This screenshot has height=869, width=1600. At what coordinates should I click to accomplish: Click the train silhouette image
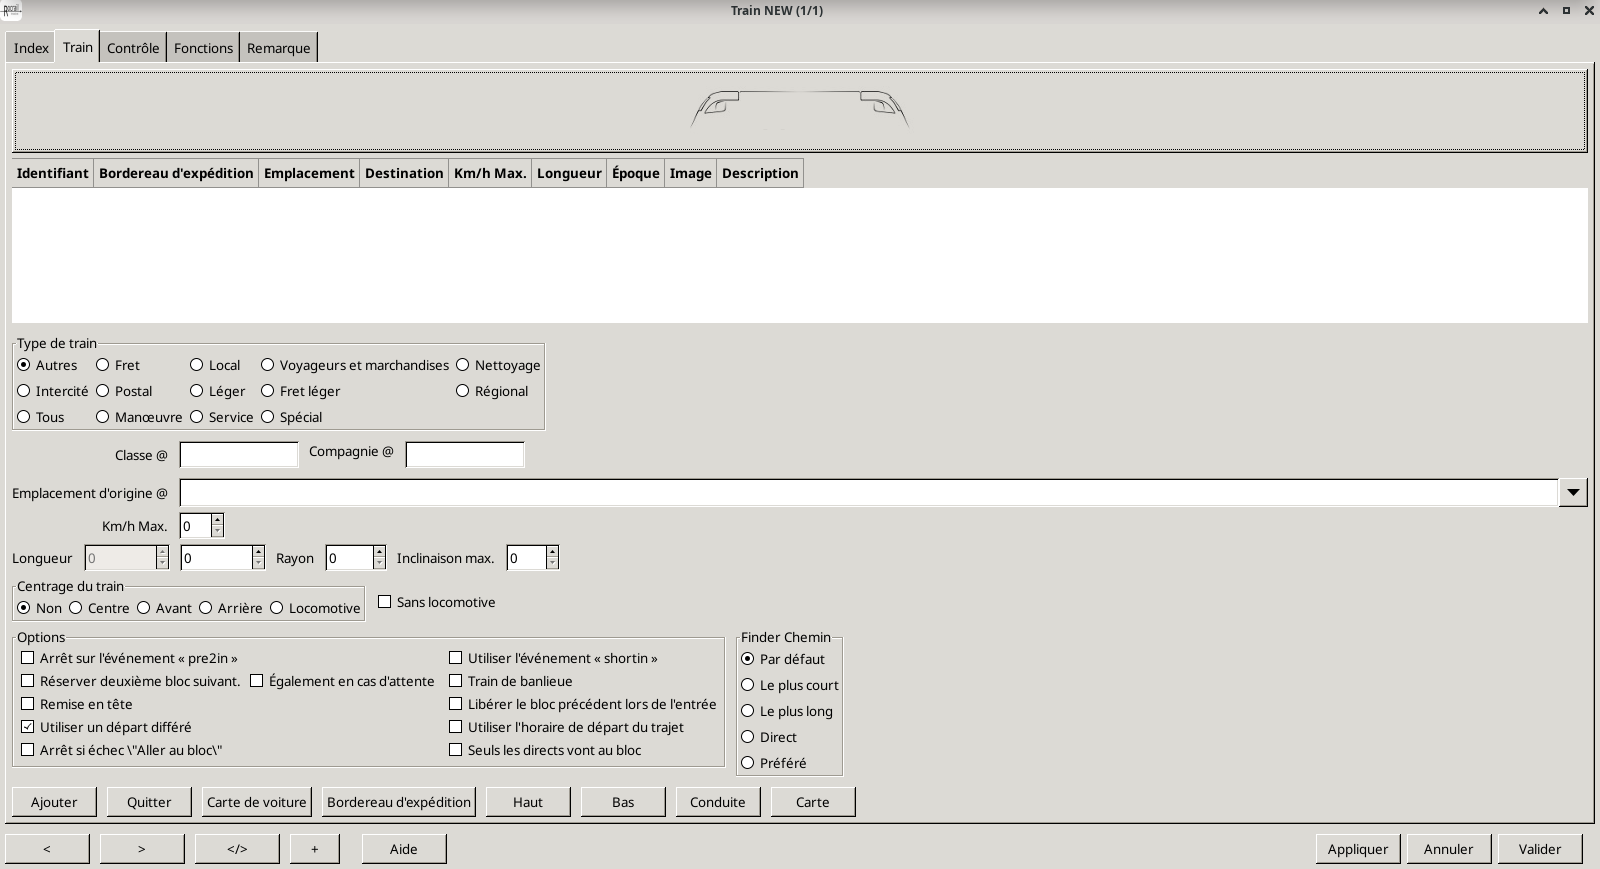point(799,109)
